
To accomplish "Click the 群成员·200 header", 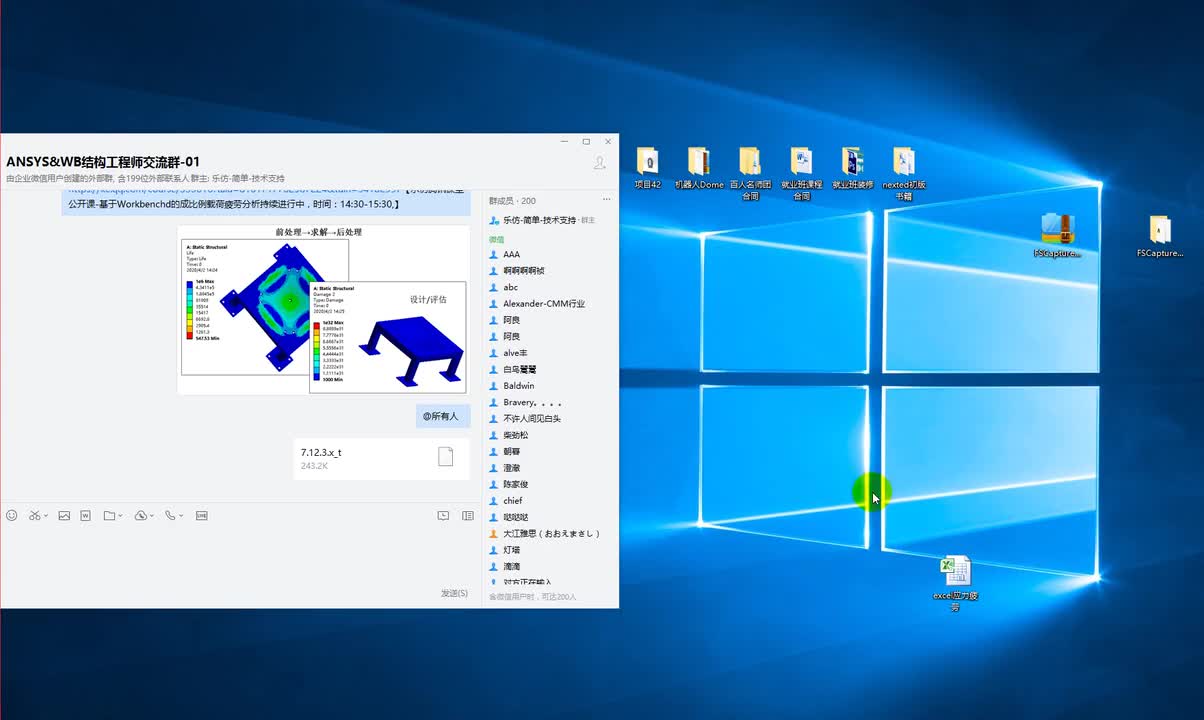I will (x=512, y=201).
